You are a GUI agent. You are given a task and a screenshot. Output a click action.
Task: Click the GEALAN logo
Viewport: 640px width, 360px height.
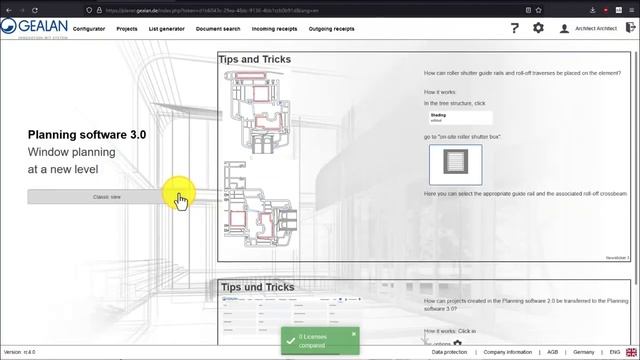(34, 27)
